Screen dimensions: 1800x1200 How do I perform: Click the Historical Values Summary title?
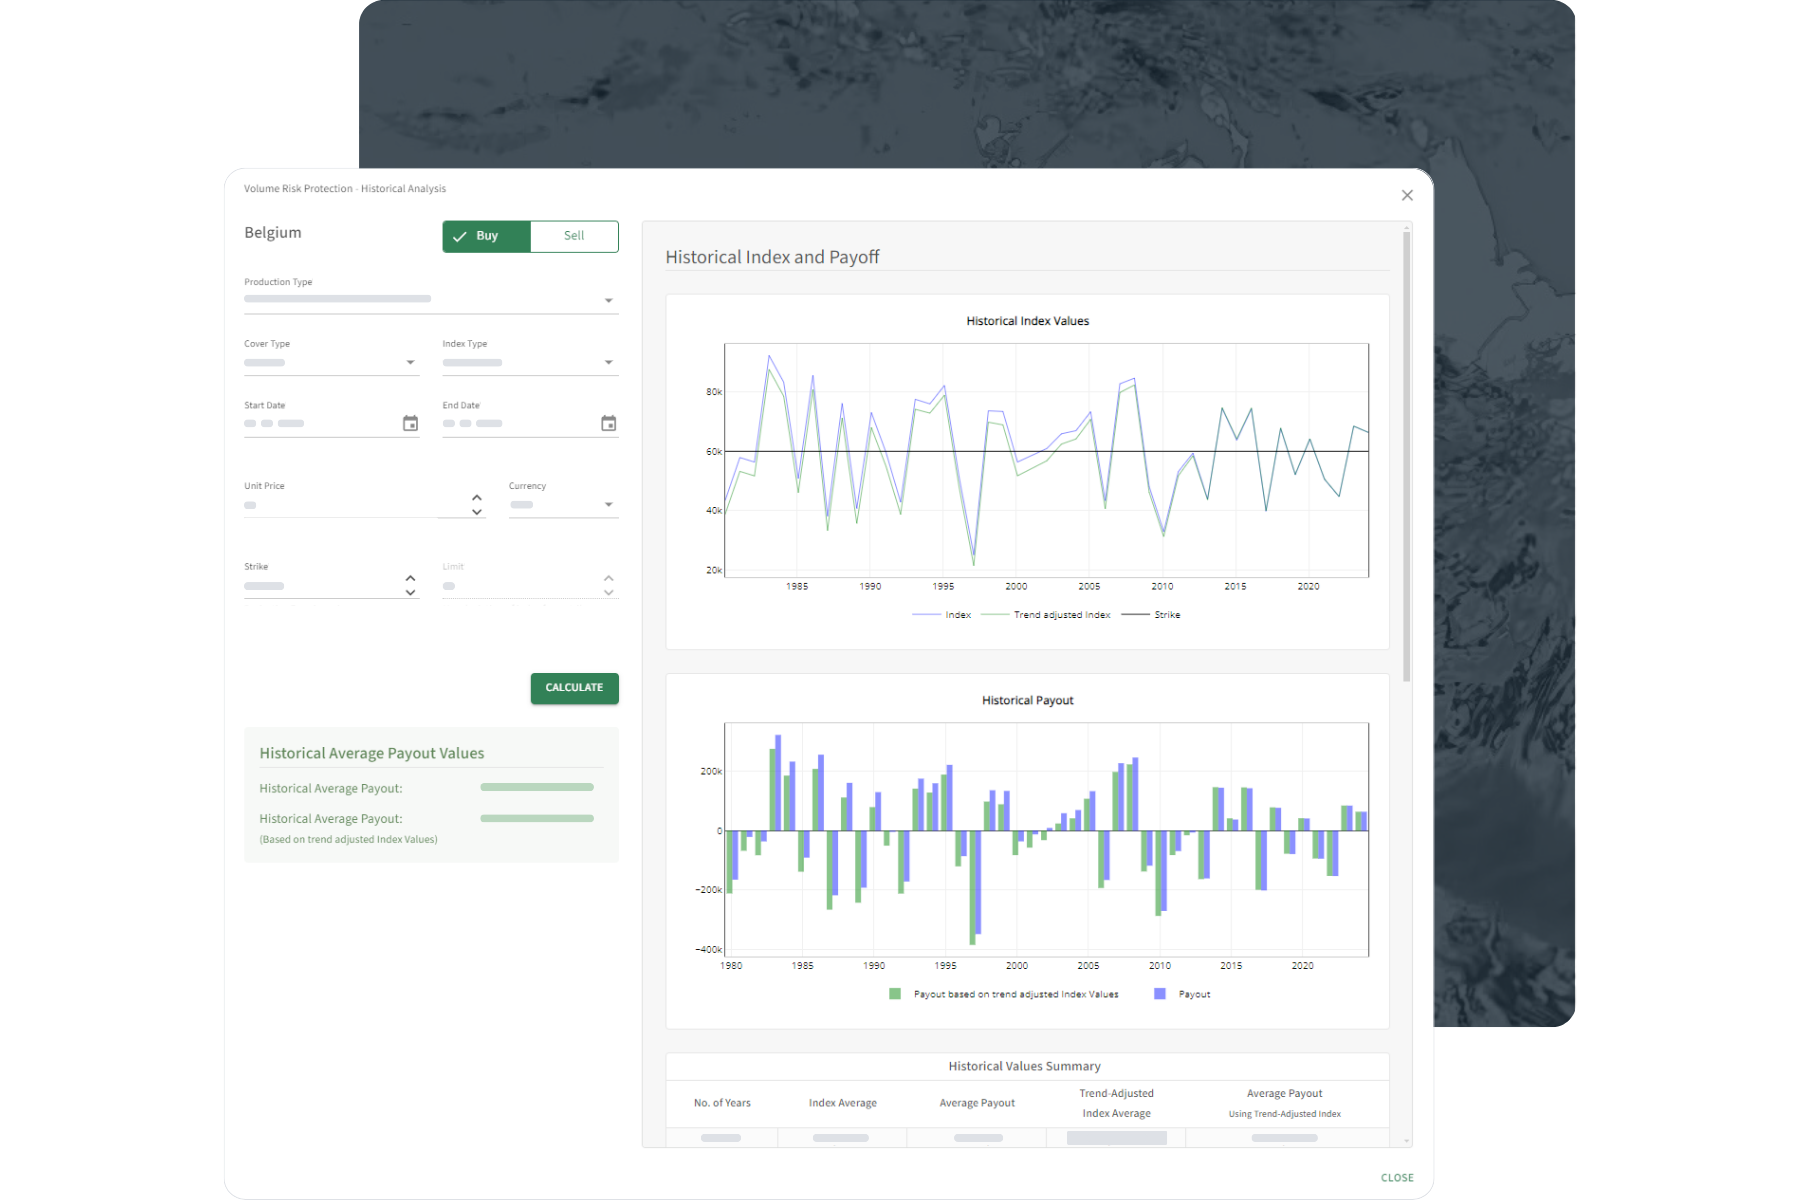click(1024, 1066)
